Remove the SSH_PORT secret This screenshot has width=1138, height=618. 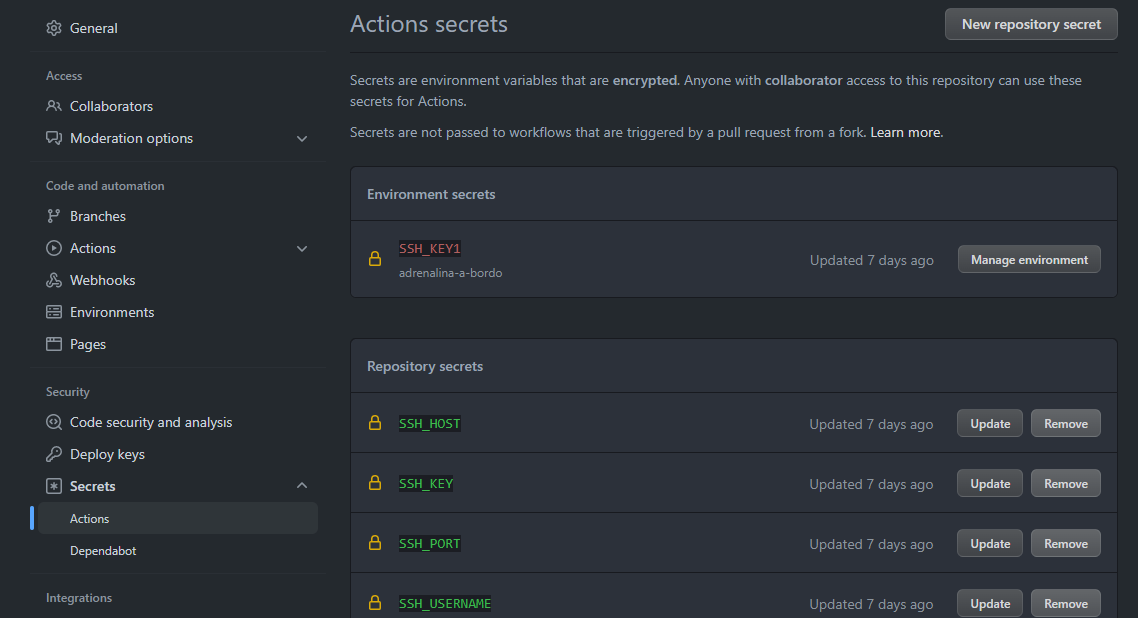(x=1065, y=544)
